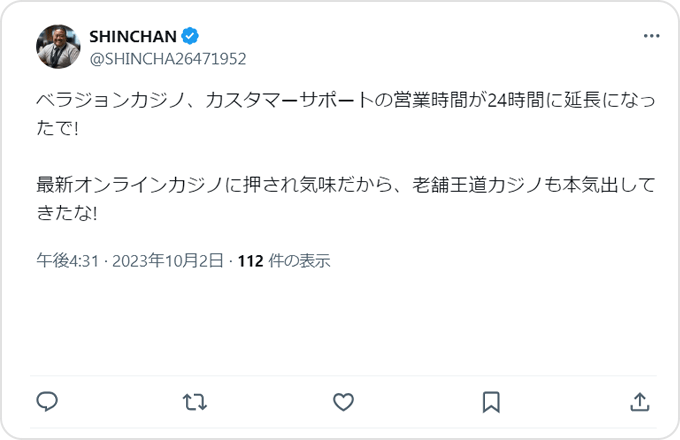Like the tweet with the heart icon

coord(343,402)
